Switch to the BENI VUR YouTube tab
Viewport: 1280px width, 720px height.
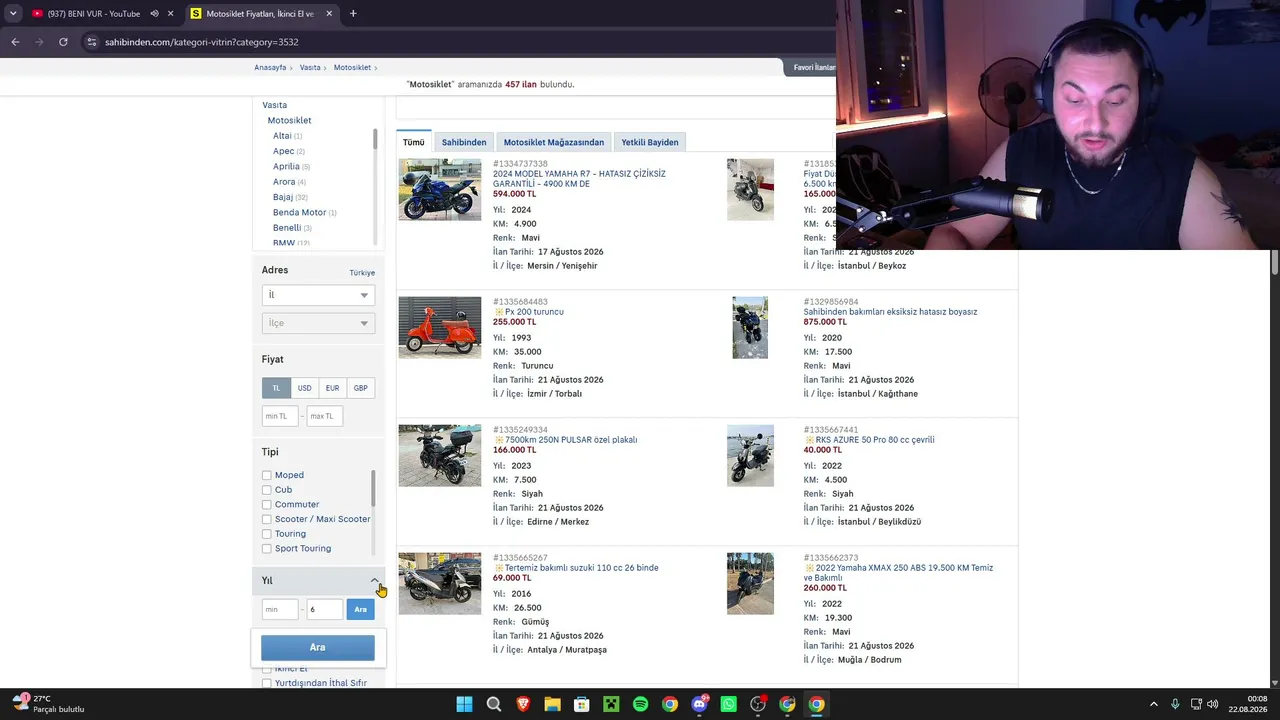coord(93,14)
